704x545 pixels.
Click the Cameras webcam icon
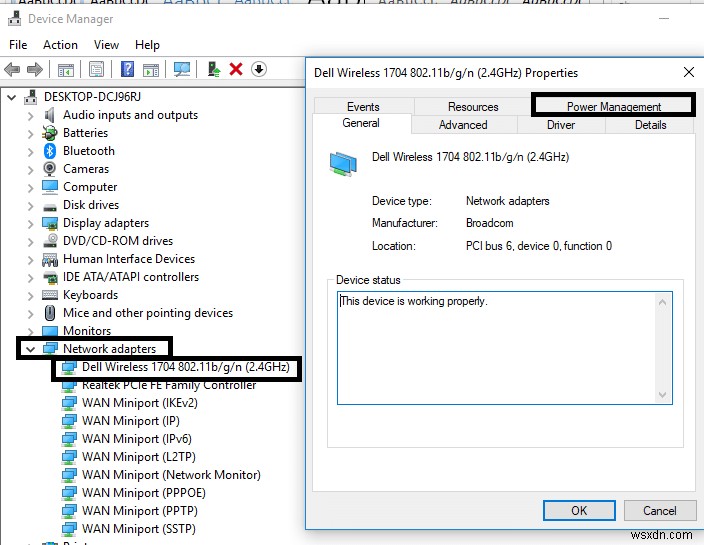click(x=49, y=169)
